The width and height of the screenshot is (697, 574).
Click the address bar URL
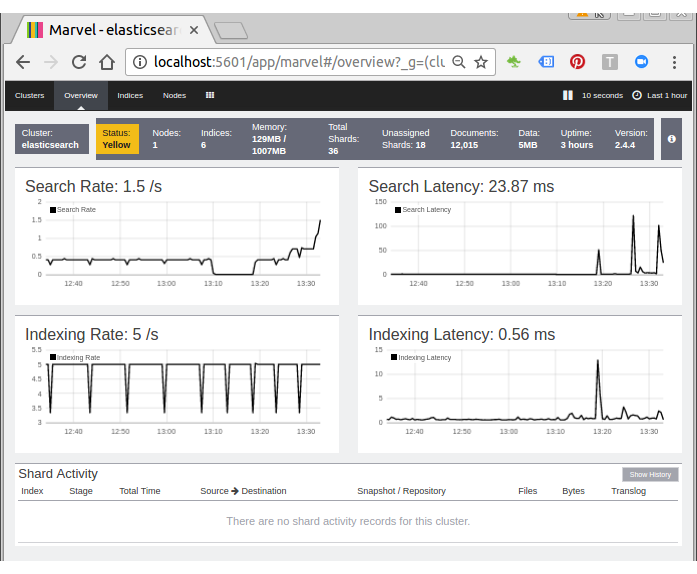click(299, 62)
